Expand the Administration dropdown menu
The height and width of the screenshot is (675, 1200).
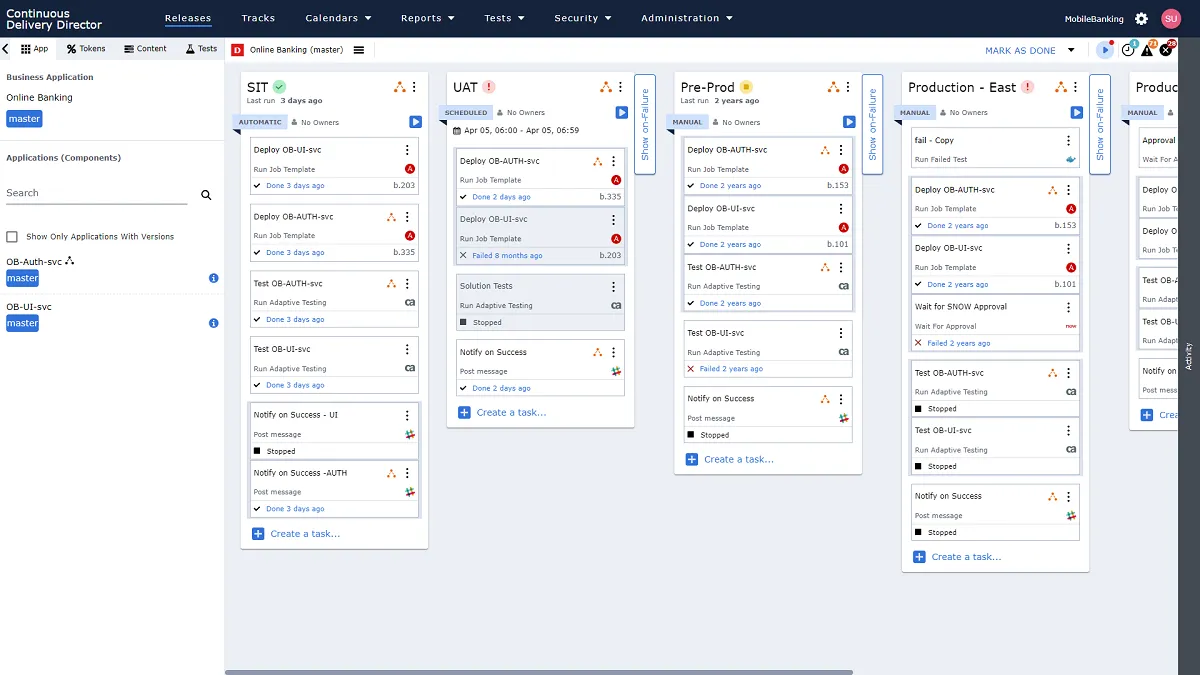(x=687, y=18)
